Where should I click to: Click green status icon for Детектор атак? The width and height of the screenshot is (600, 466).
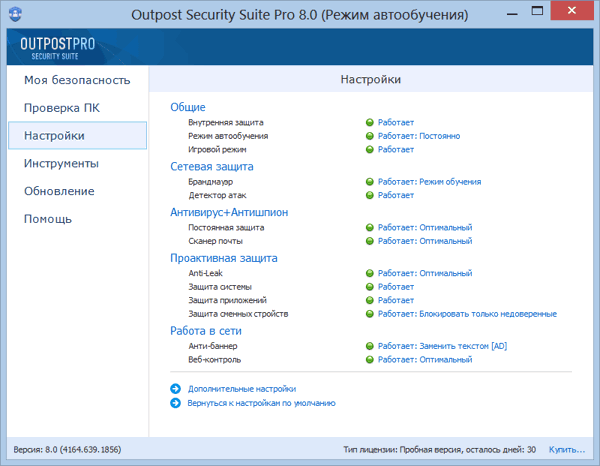pos(369,196)
